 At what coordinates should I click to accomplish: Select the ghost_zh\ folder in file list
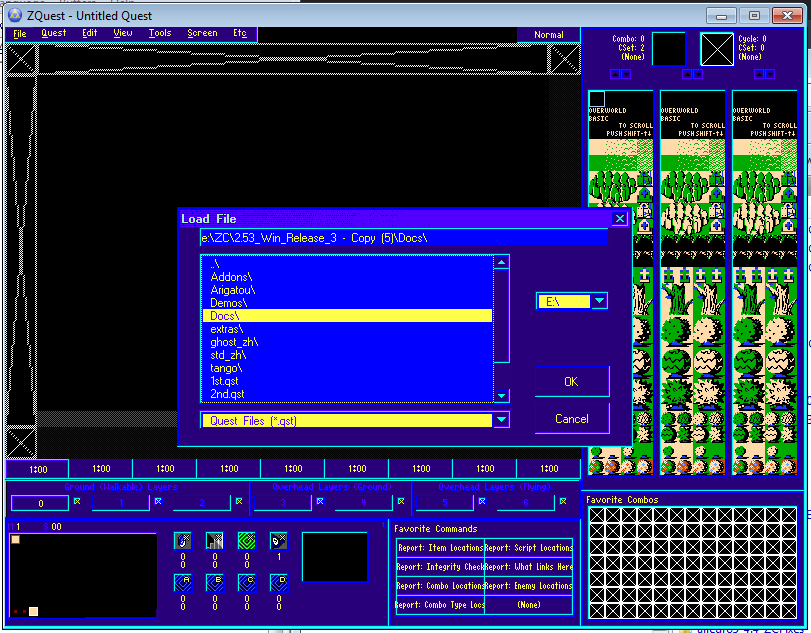[x=347, y=342]
